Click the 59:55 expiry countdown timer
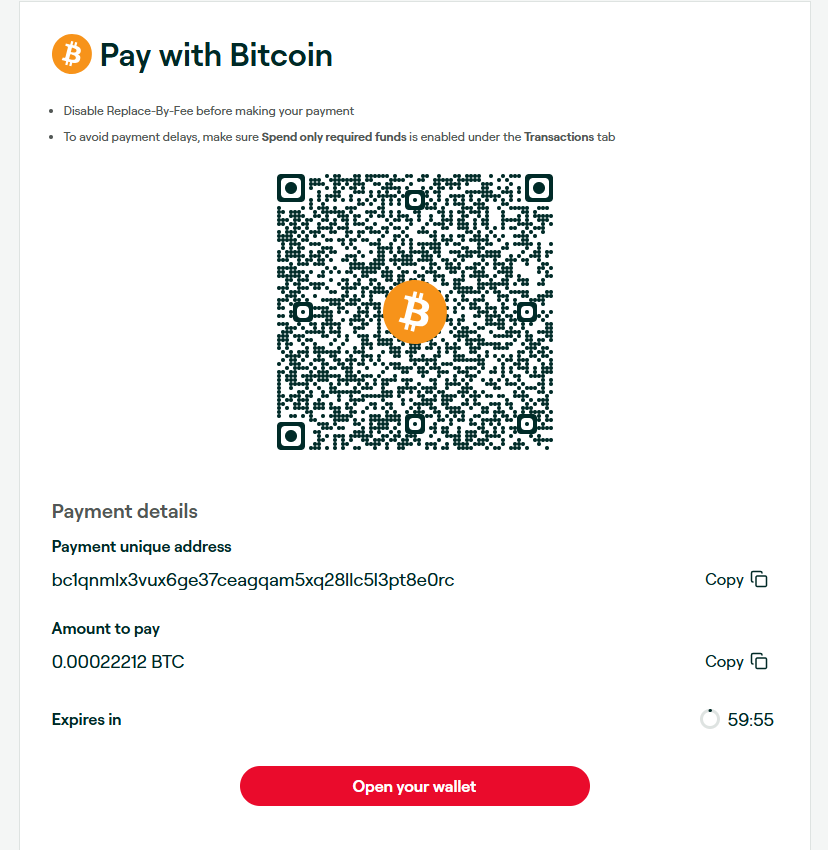The height and width of the screenshot is (850, 828). point(750,720)
